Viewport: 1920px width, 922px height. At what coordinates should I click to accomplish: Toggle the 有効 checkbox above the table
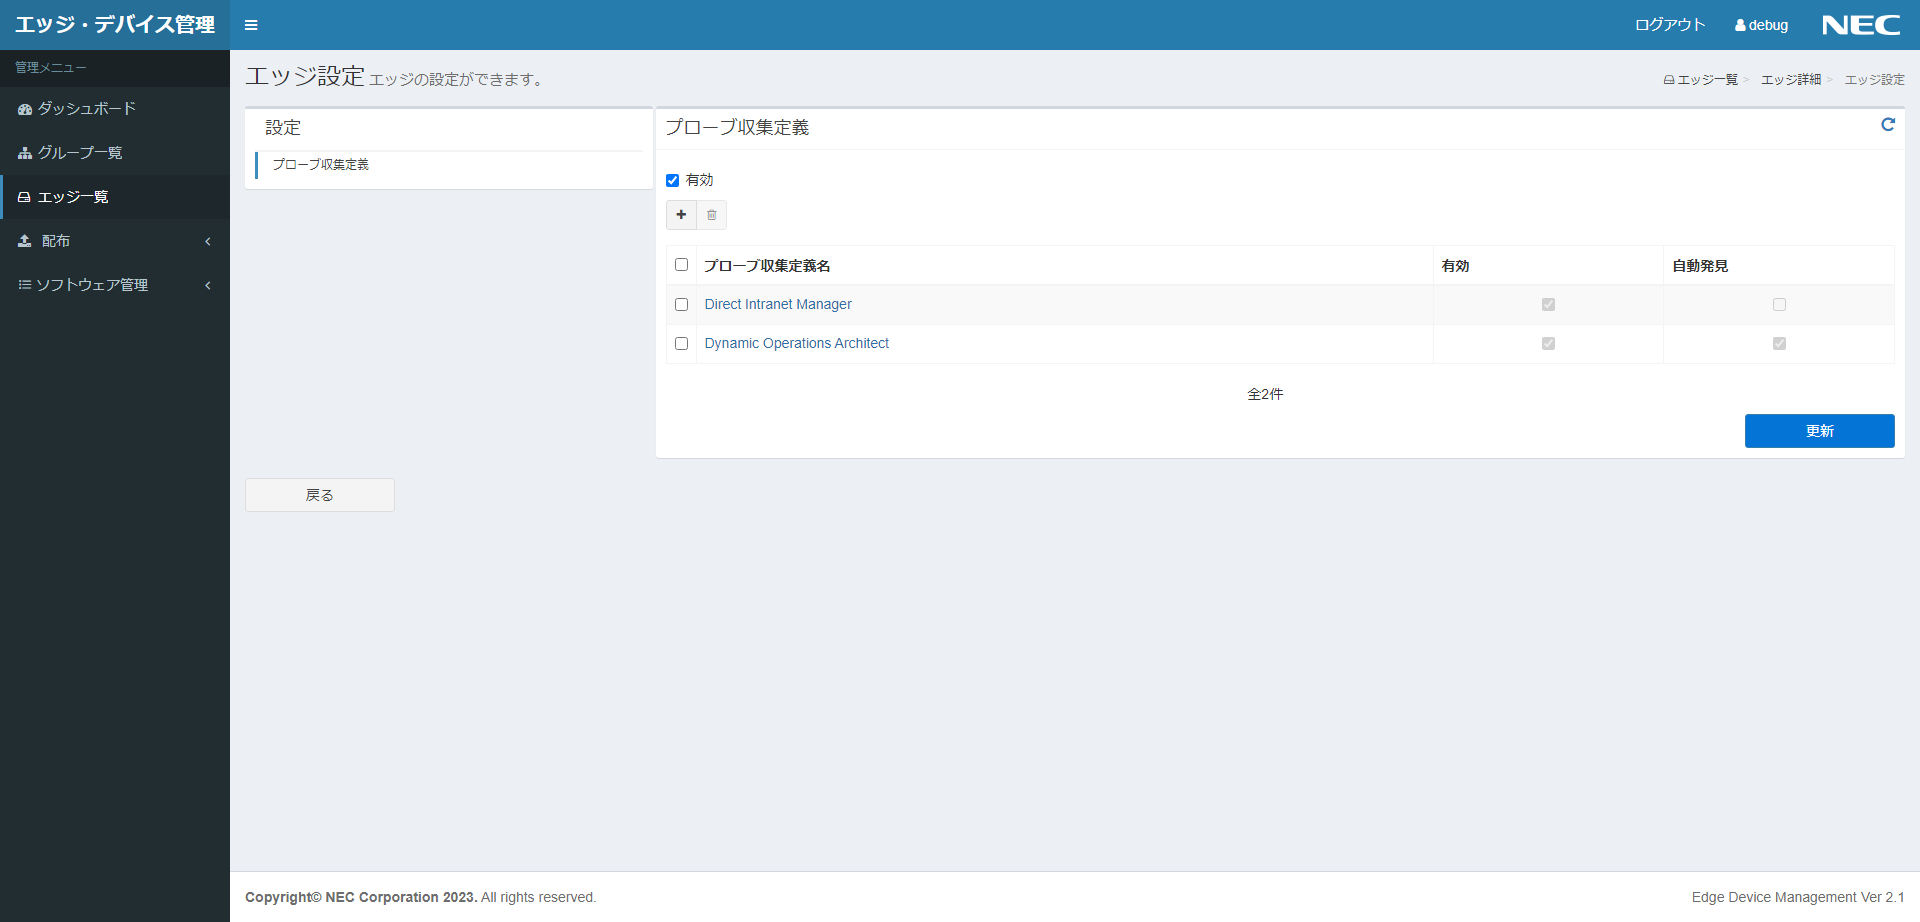pyautogui.click(x=673, y=181)
